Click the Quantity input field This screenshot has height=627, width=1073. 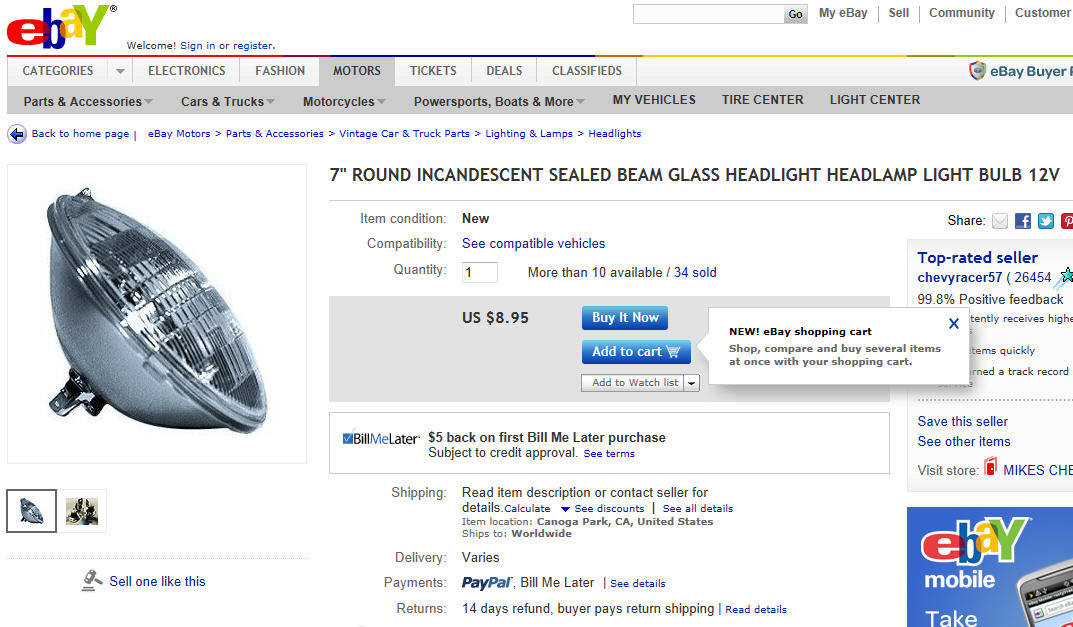click(x=480, y=272)
